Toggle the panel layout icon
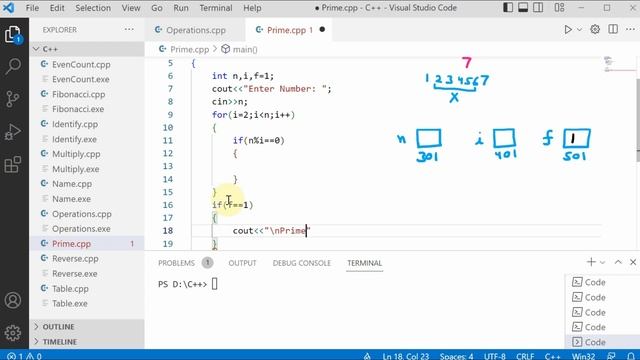 coord(523,7)
